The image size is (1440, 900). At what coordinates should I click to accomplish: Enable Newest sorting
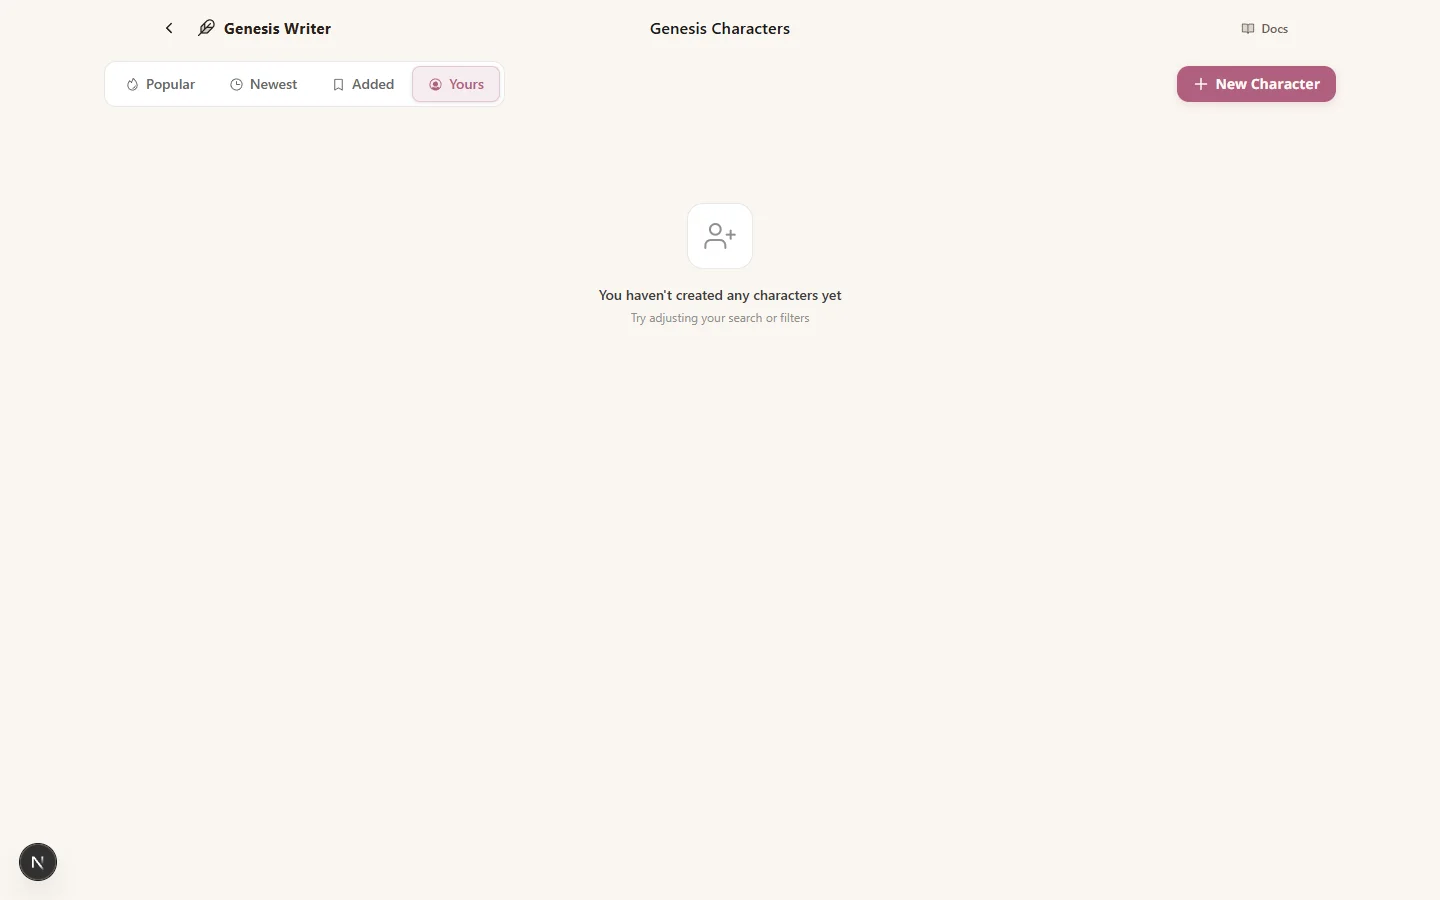(265, 84)
